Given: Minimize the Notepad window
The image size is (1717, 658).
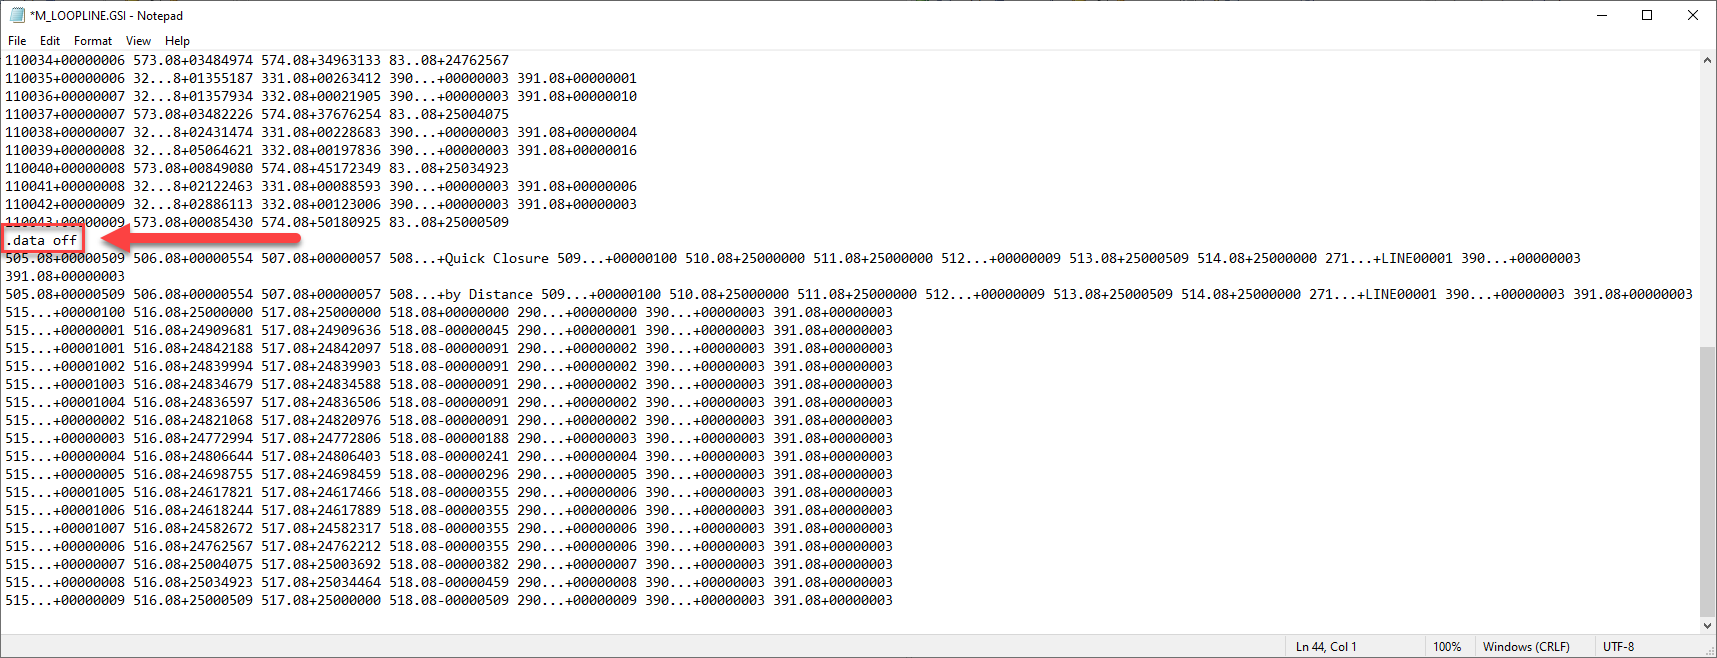Looking at the screenshot, I should click(1601, 15).
